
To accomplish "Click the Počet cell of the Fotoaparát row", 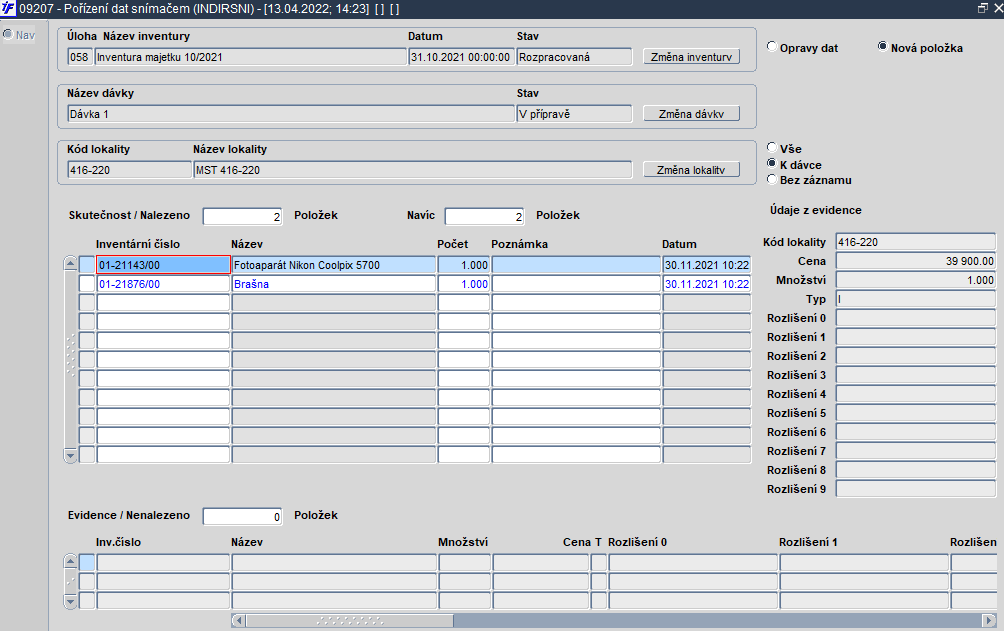I will pos(464,265).
